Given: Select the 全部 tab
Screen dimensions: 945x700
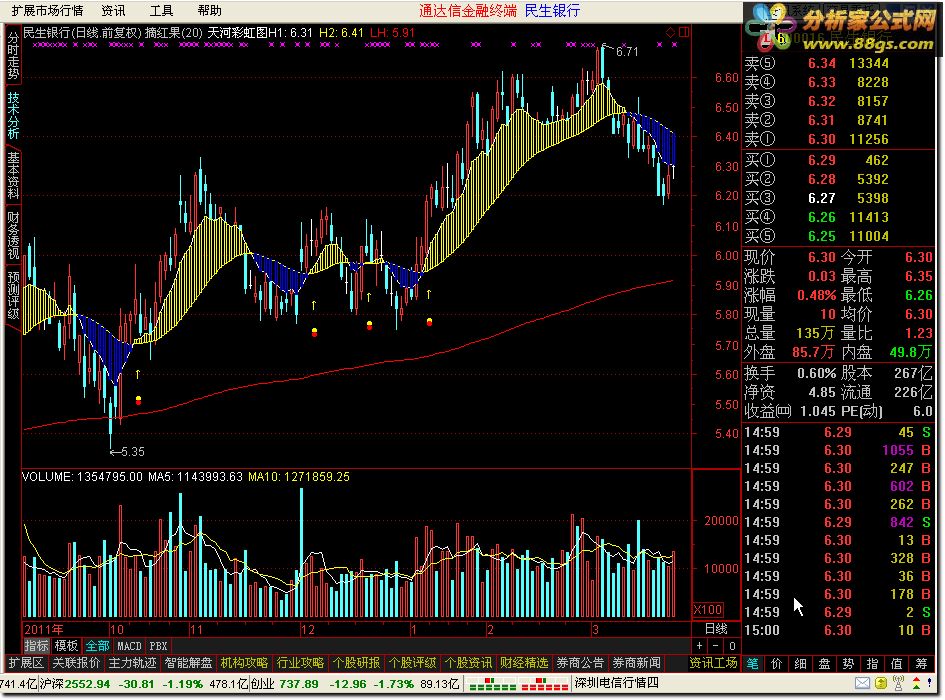Looking at the screenshot, I should (x=97, y=646).
